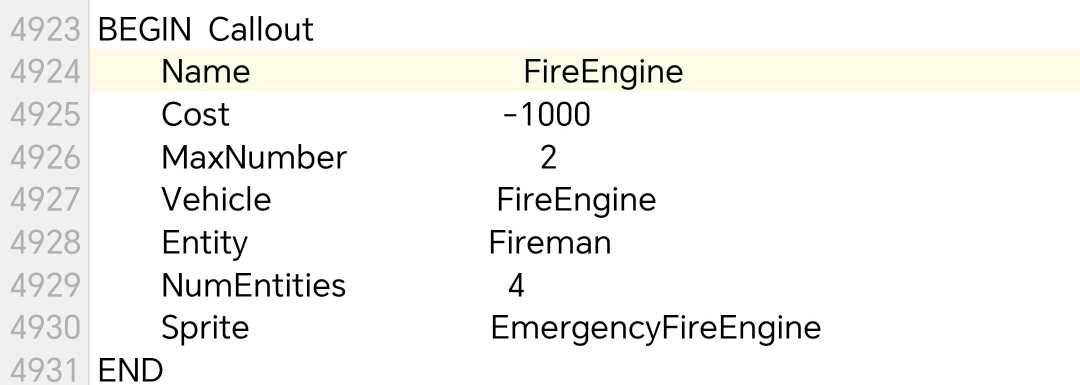This screenshot has height=385, width=1080.
Task: Click line number 4923 in gutter
Action: (45, 30)
